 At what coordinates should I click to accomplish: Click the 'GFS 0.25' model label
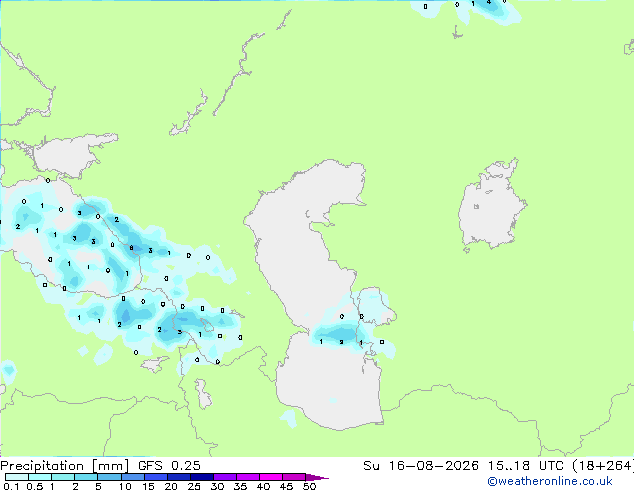[169, 466]
